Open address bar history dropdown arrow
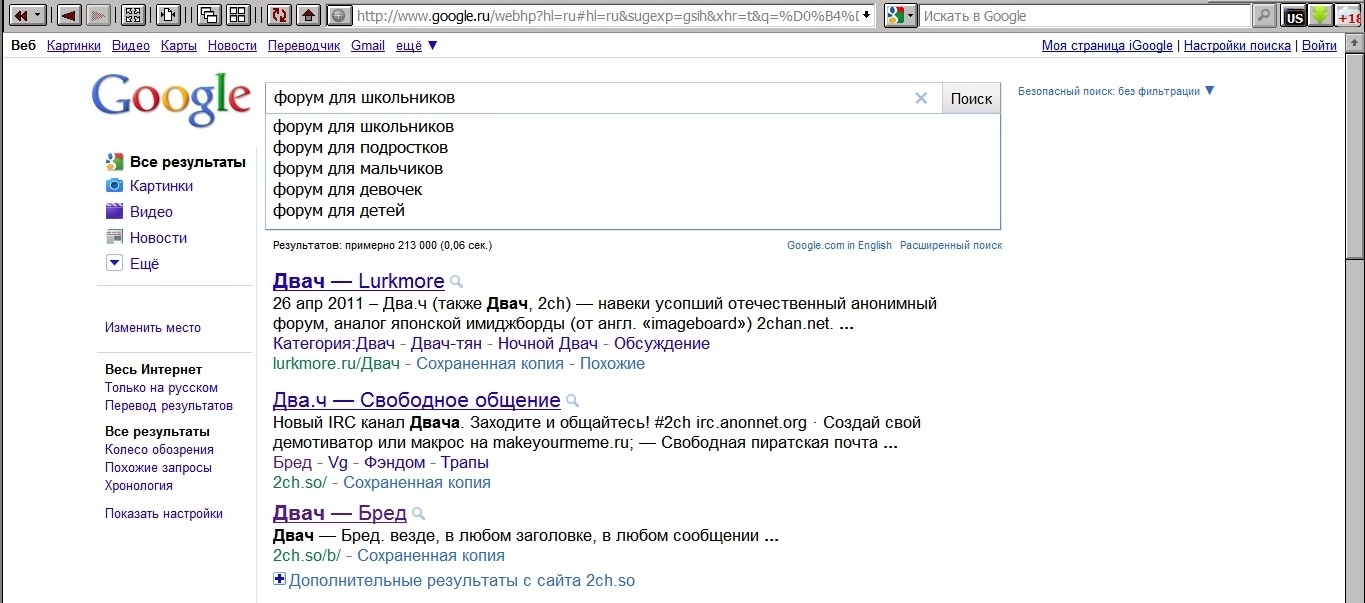The image size is (1365, 603). (866, 15)
